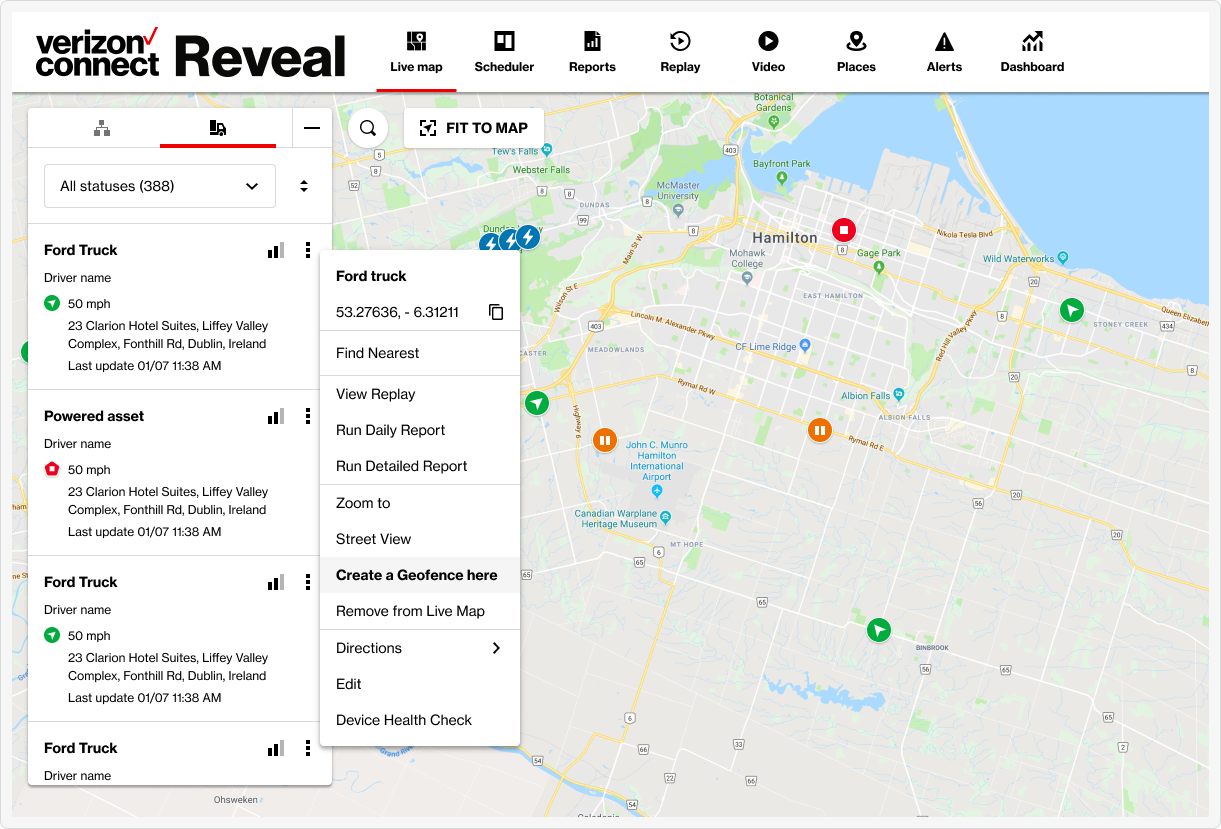Open the Scheduler from the top navigation
This screenshot has width=1221, height=829.
pyautogui.click(x=504, y=50)
